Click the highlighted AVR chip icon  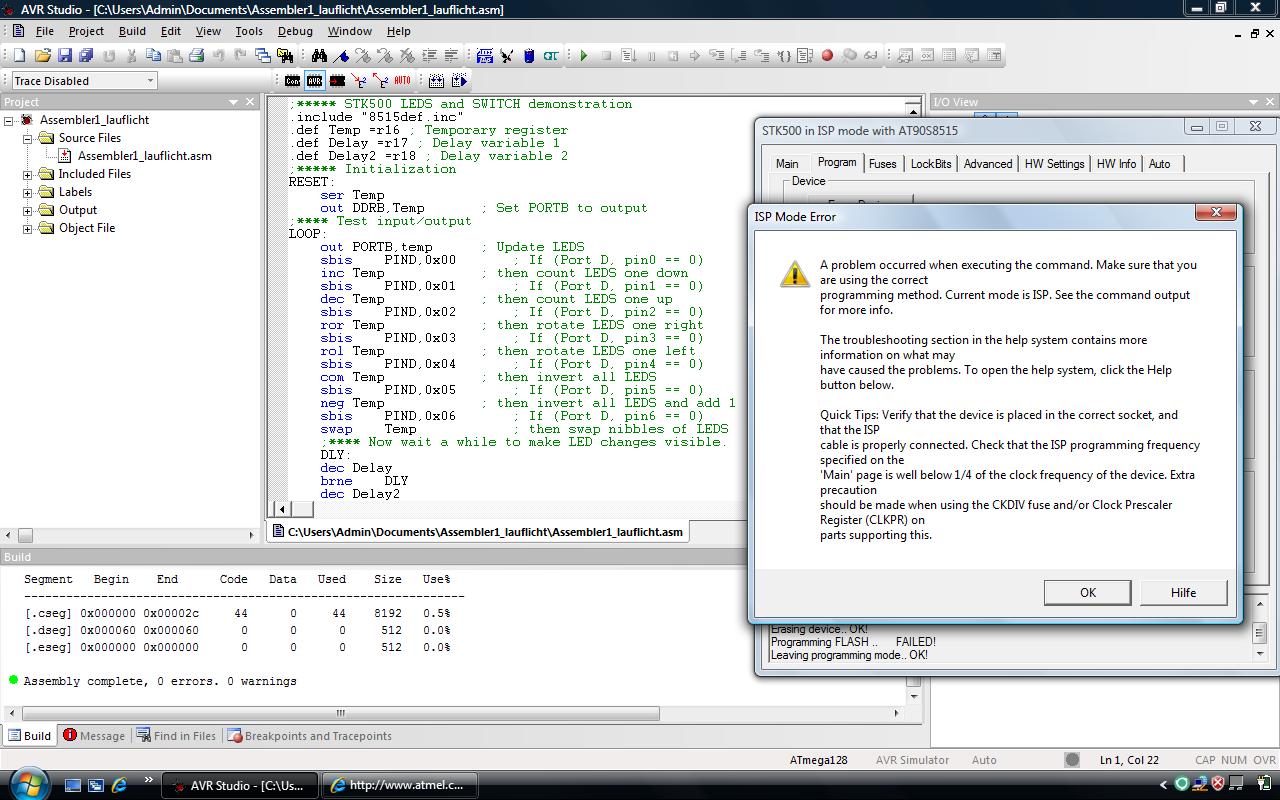pyautogui.click(x=315, y=80)
